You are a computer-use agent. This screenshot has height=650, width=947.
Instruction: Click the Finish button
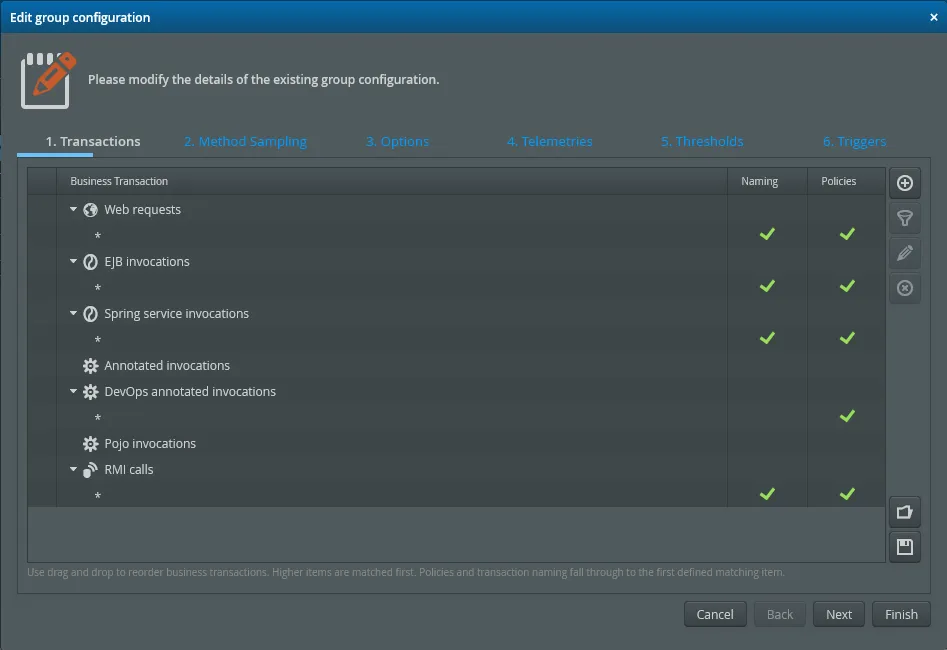tap(901, 614)
